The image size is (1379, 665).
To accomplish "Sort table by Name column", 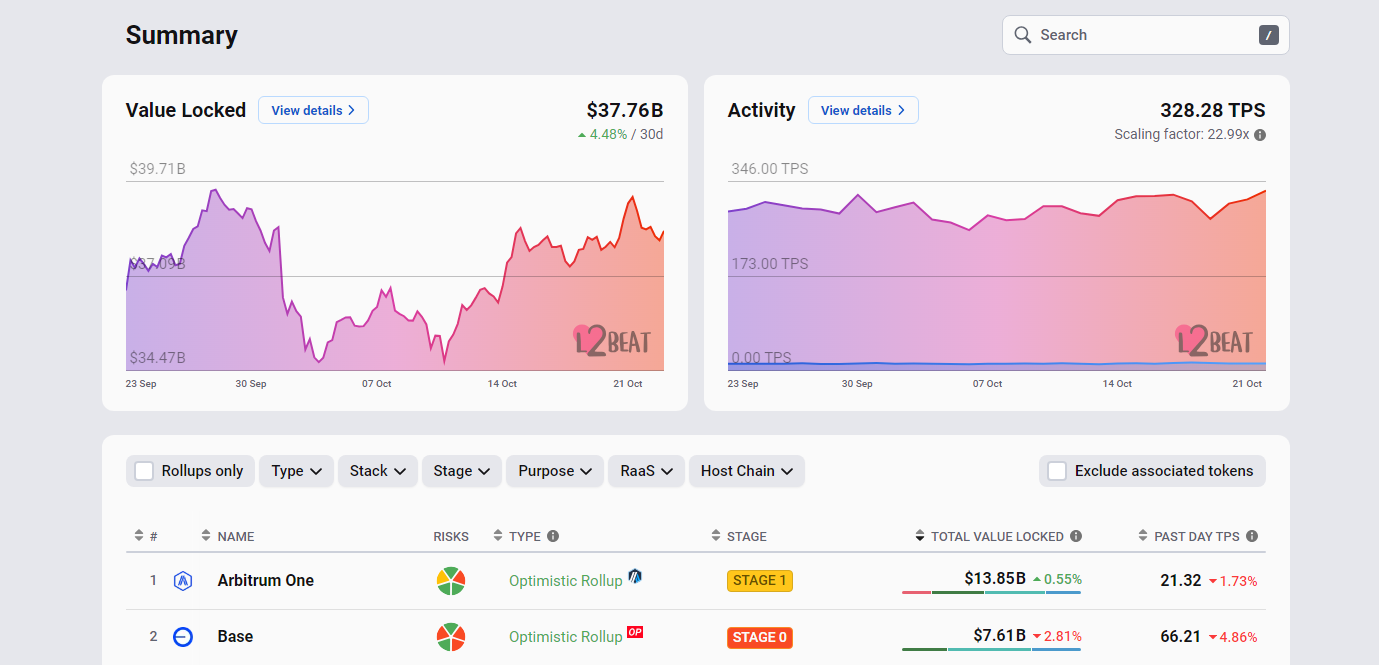I will 235,537.
